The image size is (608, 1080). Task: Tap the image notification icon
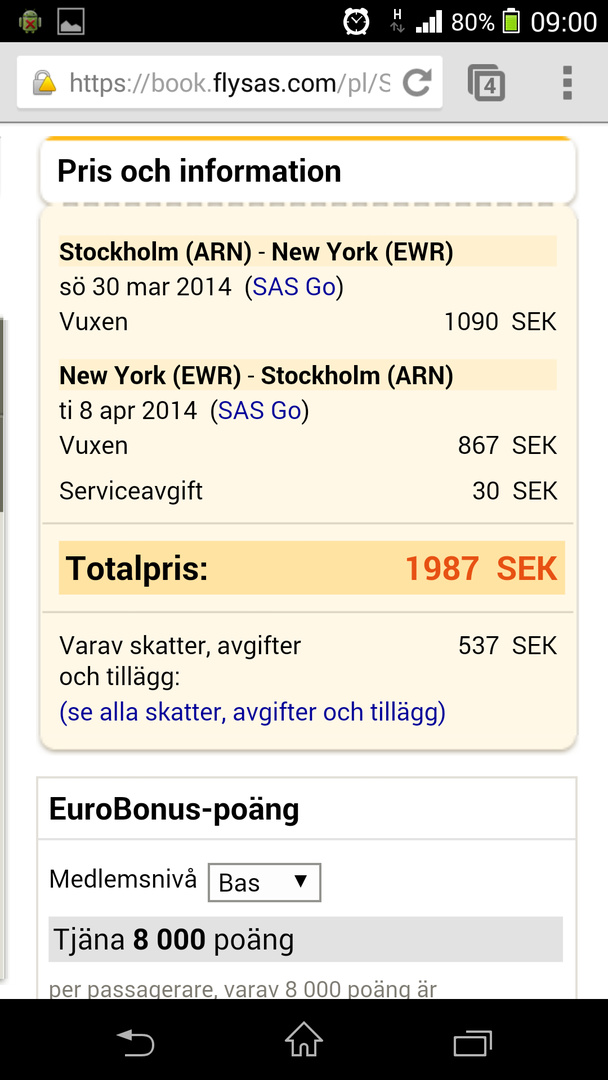click(71, 21)
